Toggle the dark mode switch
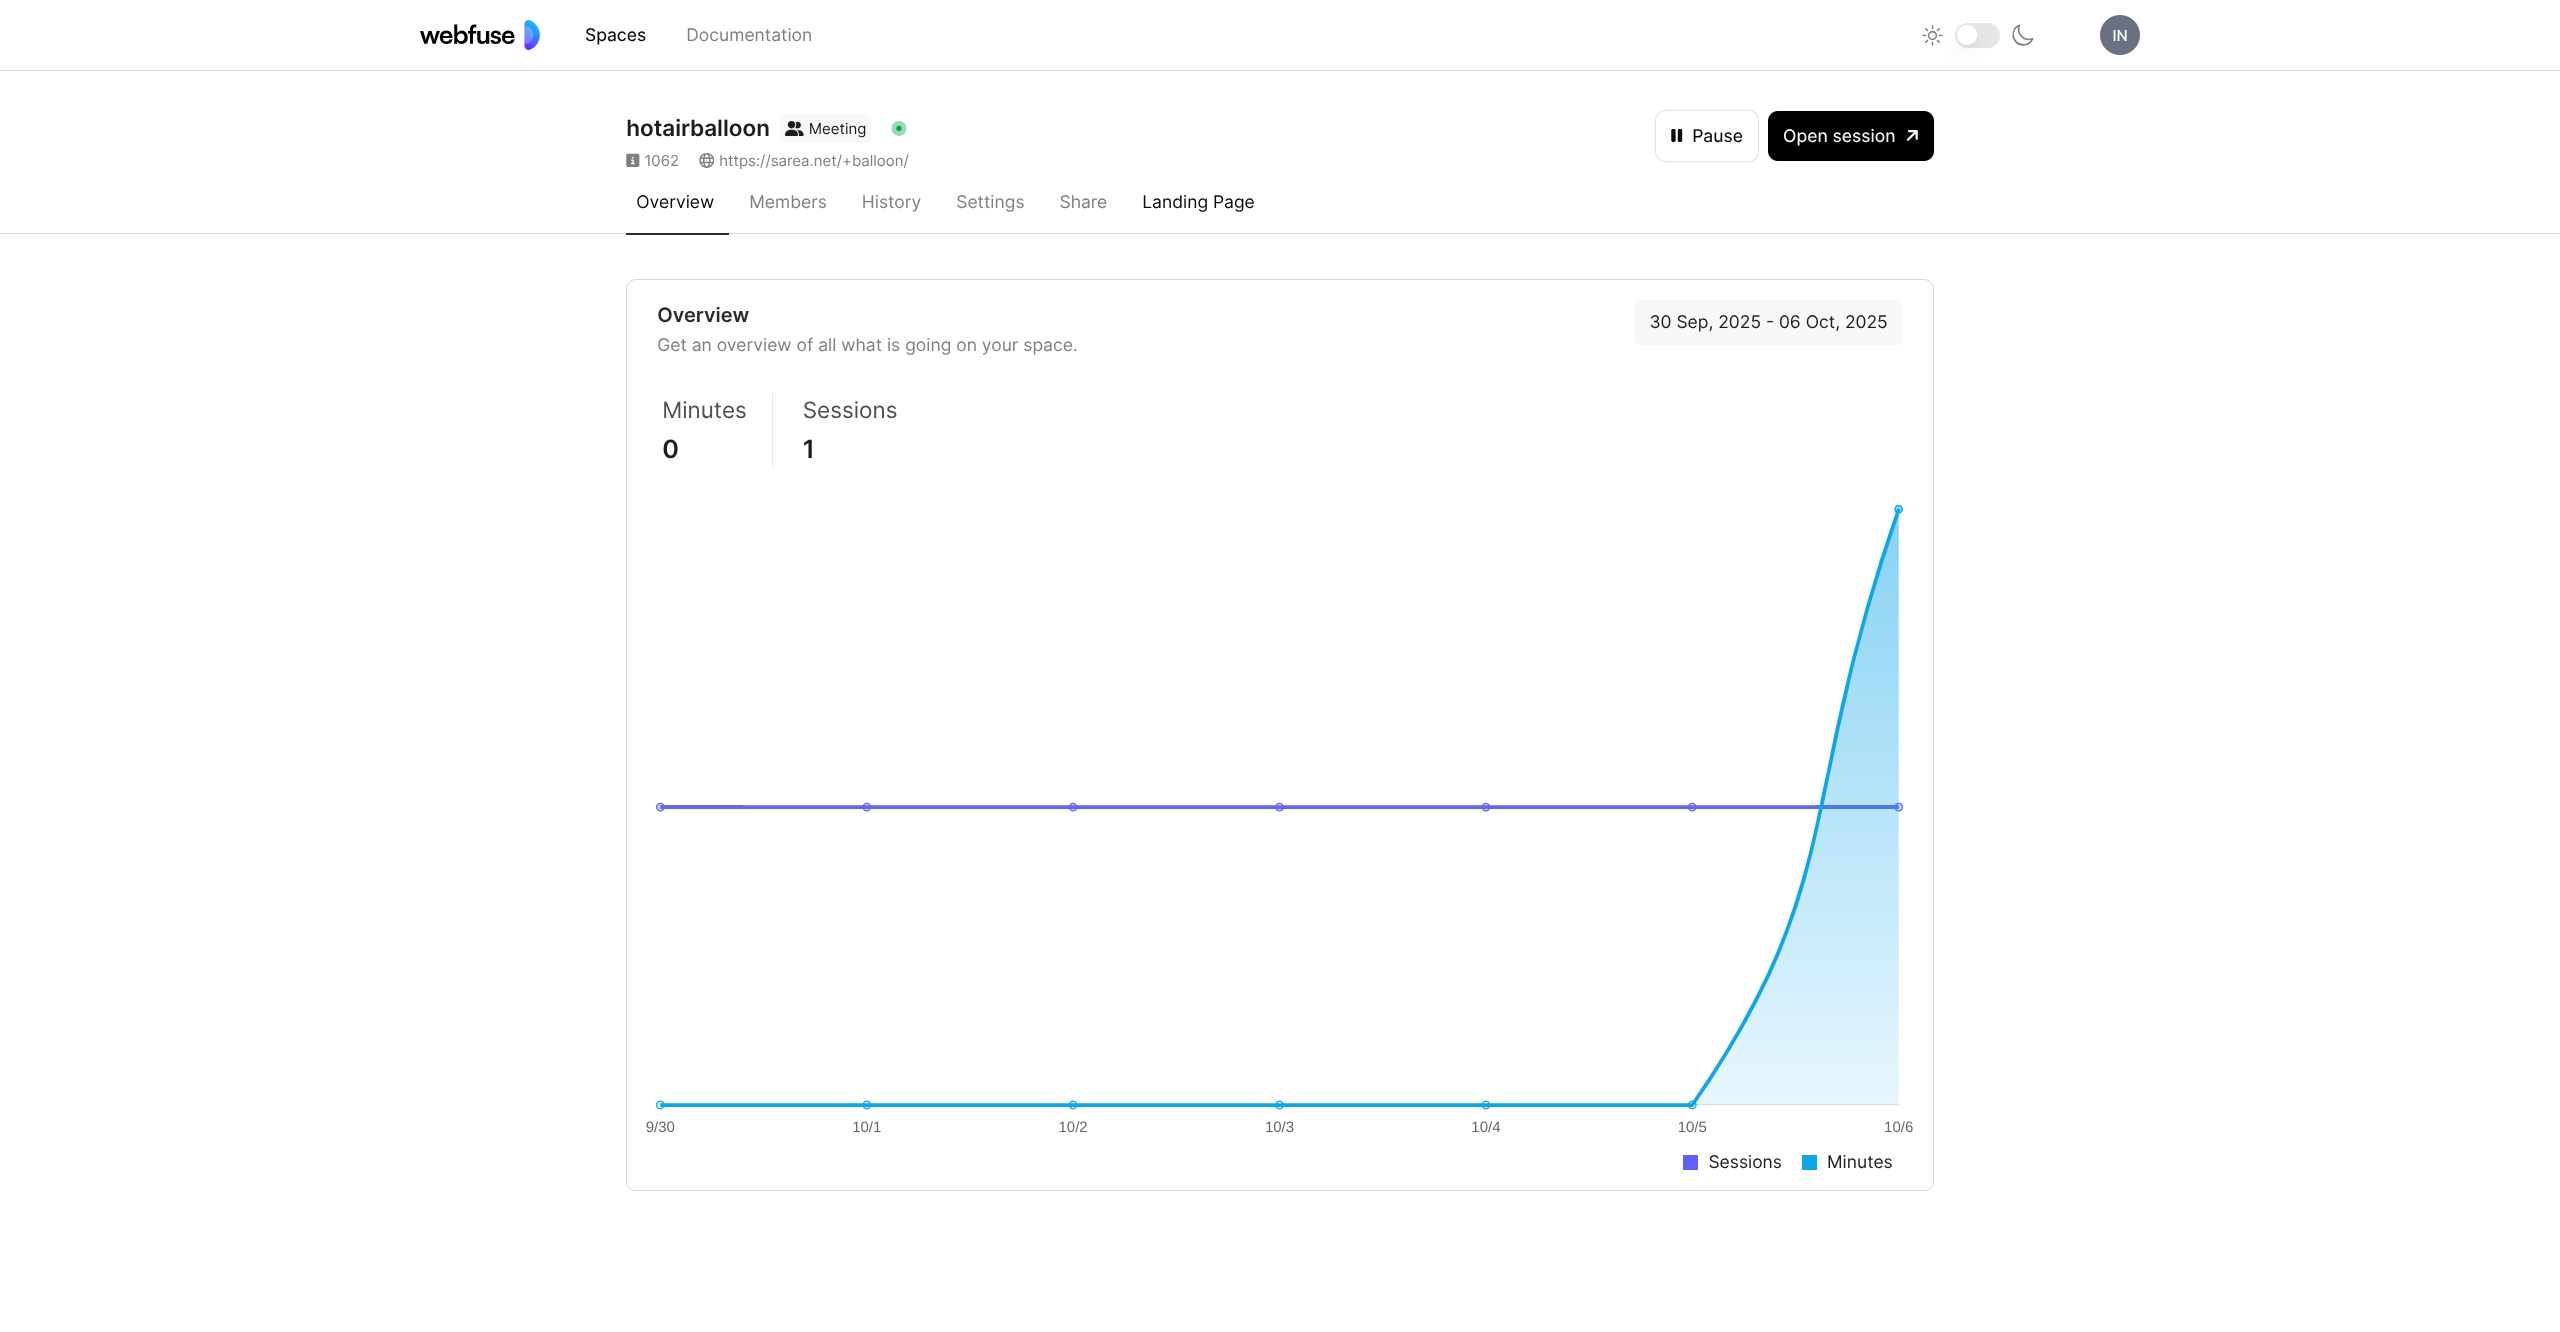The image size is (2560, 1332). tap(1977, 36)
